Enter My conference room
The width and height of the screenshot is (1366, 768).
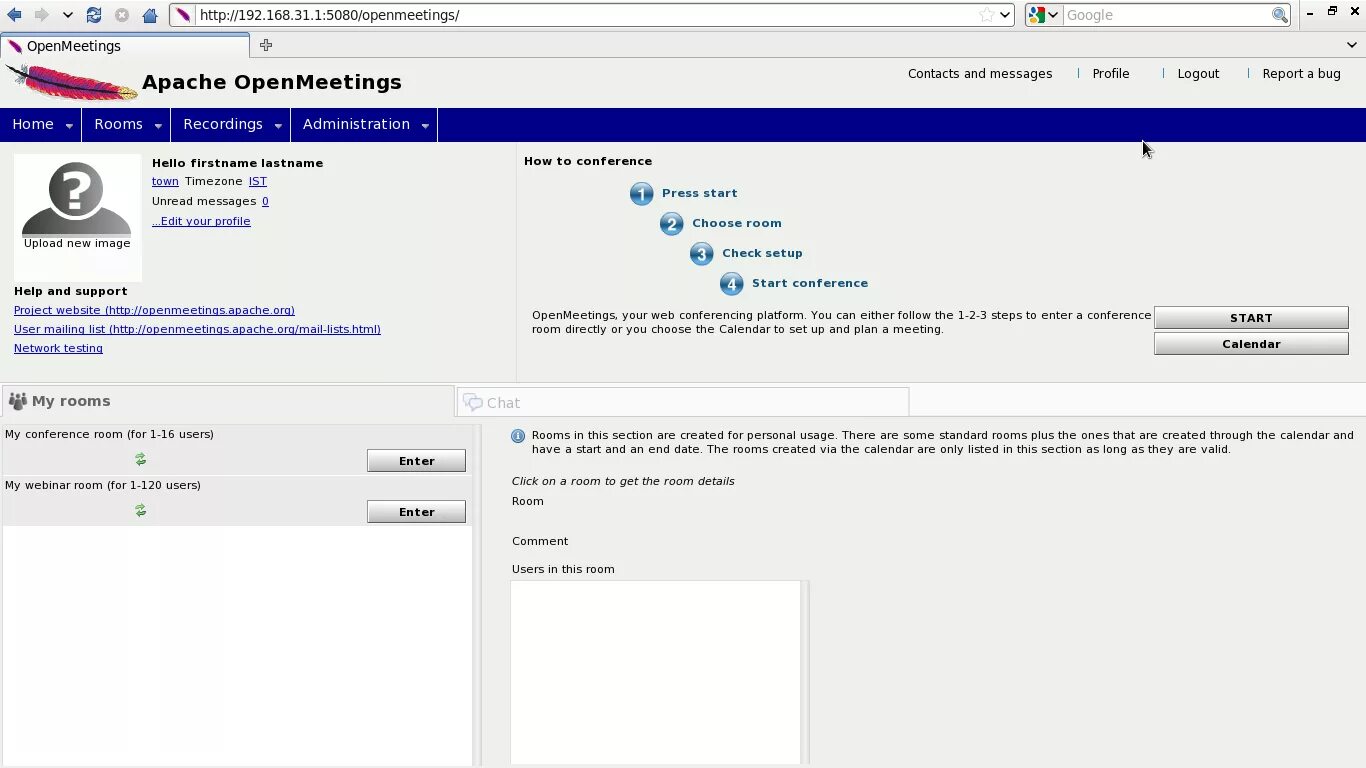(416, 461)
